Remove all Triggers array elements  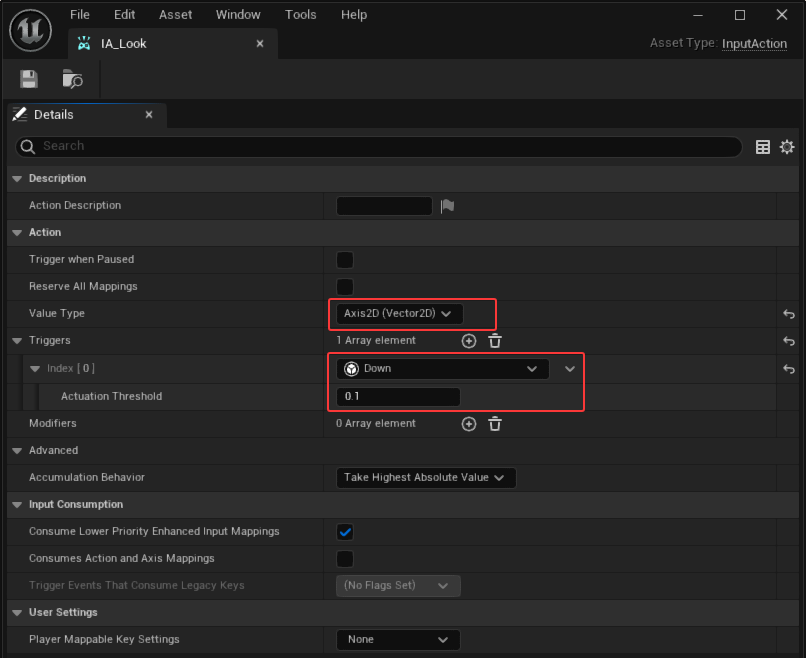point(494,341)
